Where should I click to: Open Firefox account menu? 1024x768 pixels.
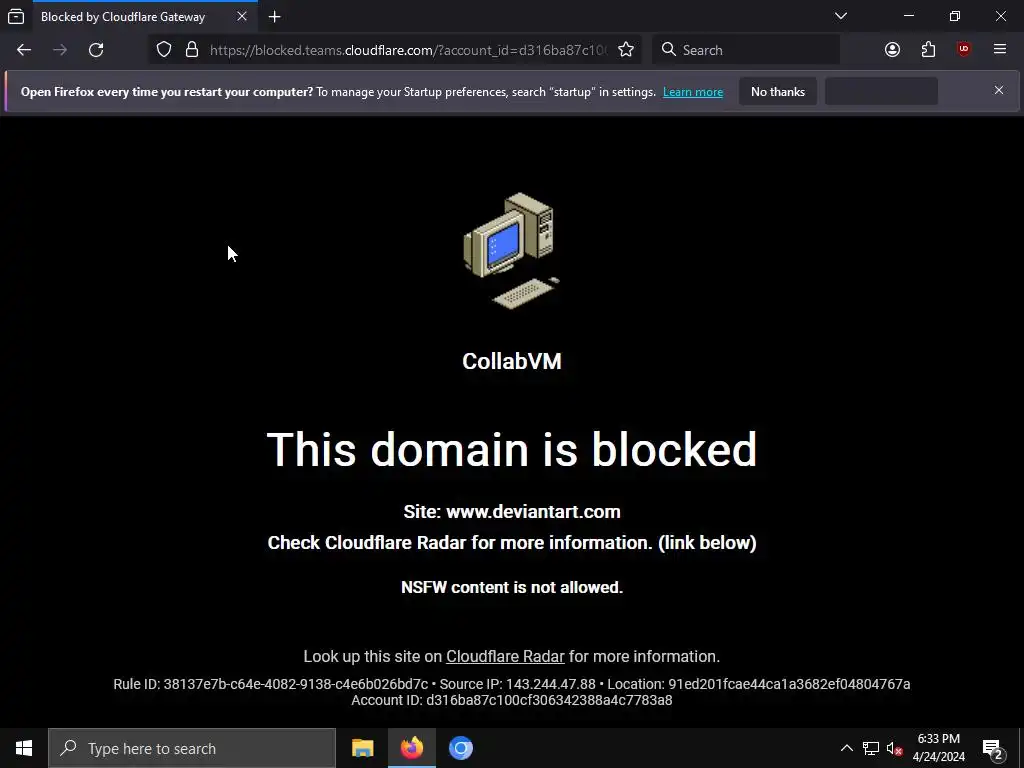tap(892, 50)
